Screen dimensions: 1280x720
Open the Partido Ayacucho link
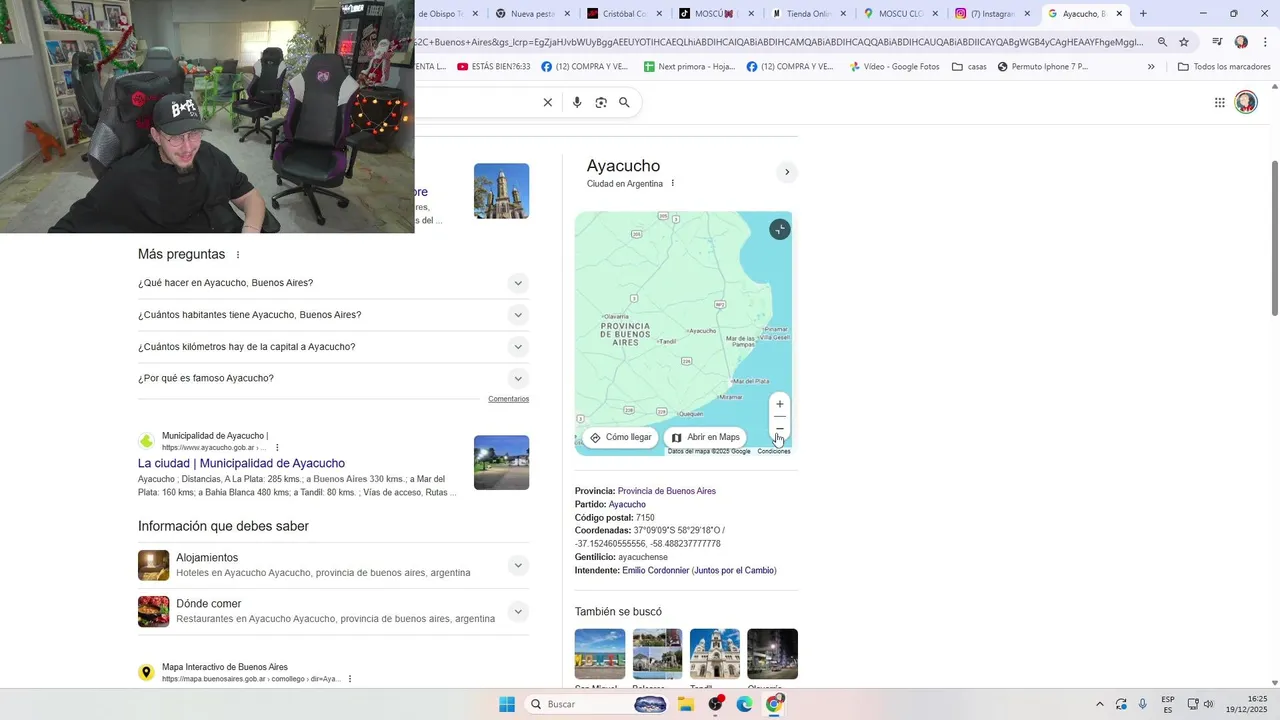coord(627,505)
